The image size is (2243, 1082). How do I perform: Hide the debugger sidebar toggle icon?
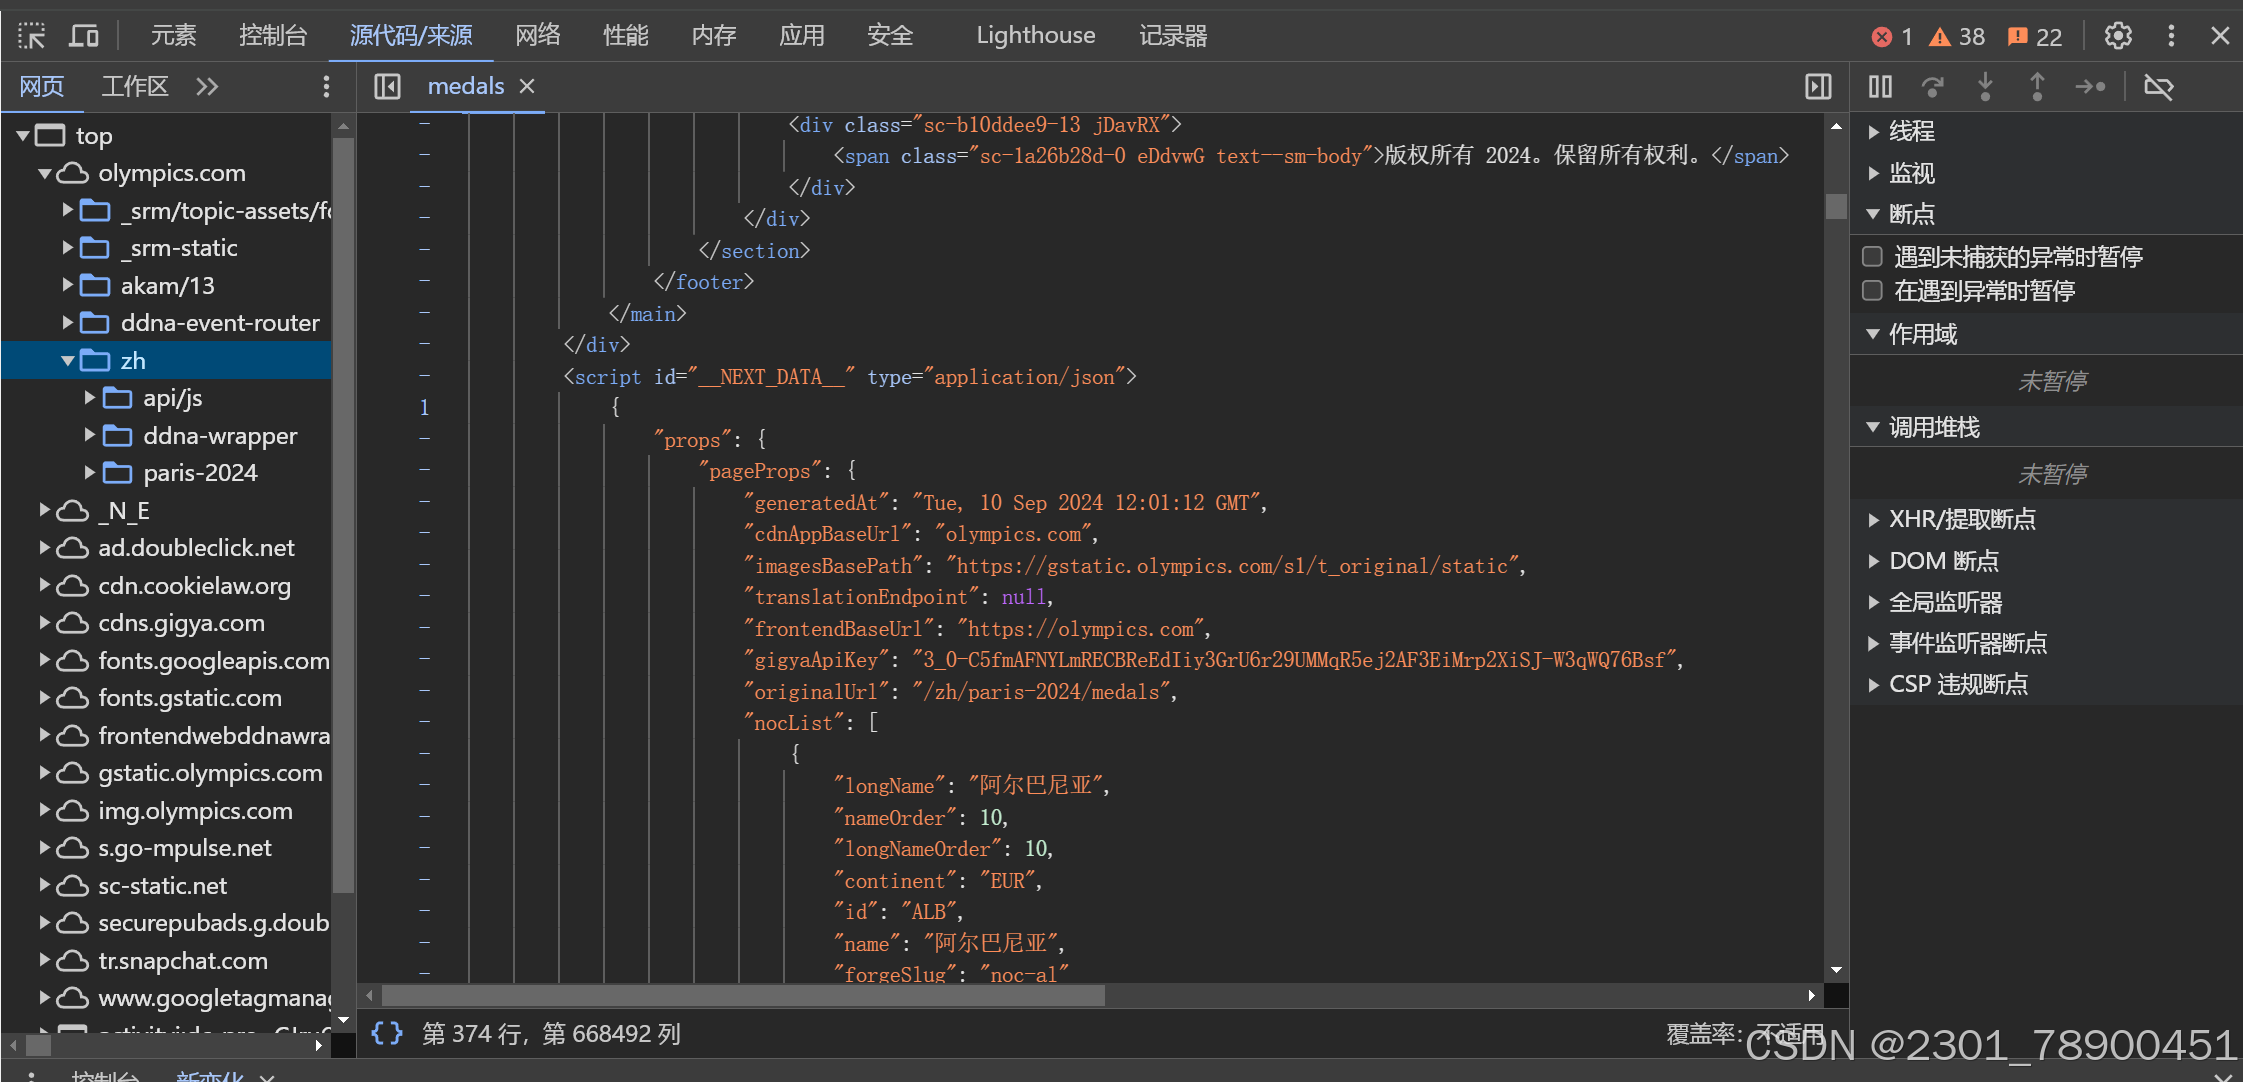1818,87
